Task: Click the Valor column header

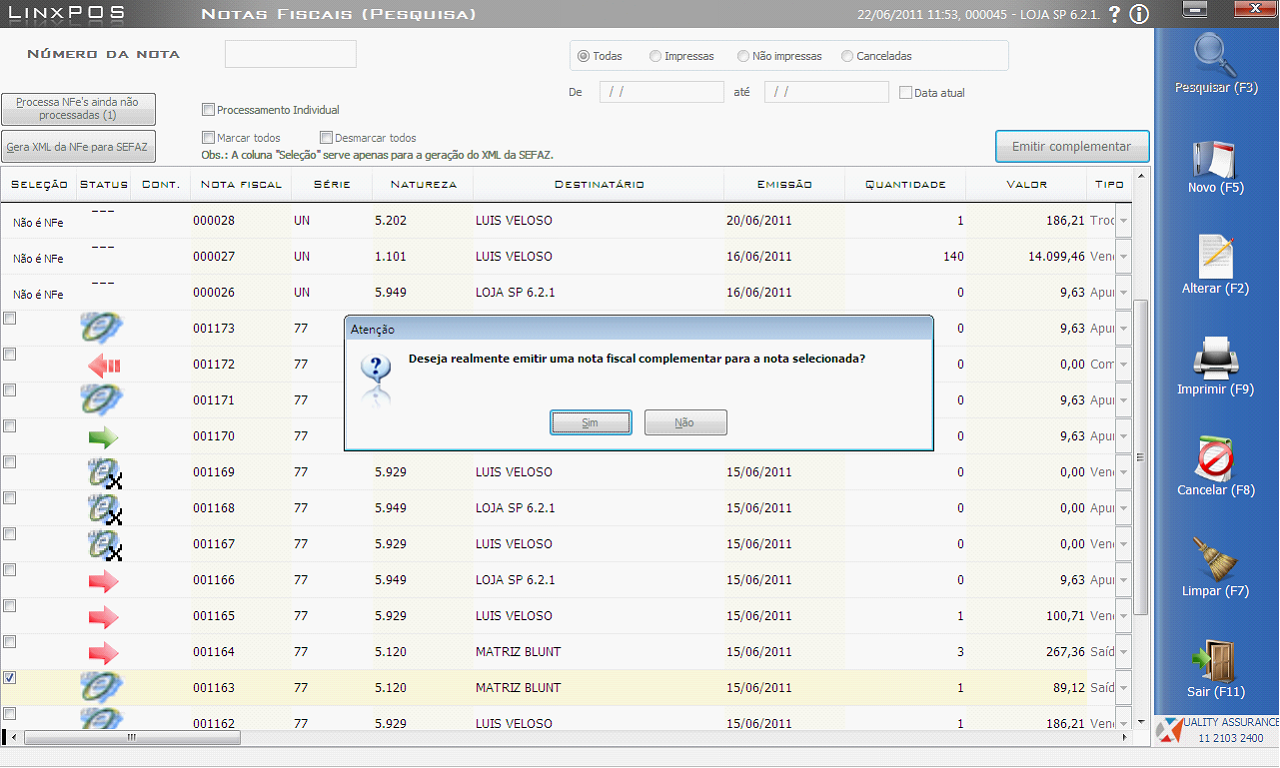Action: tap(1026, 184)
